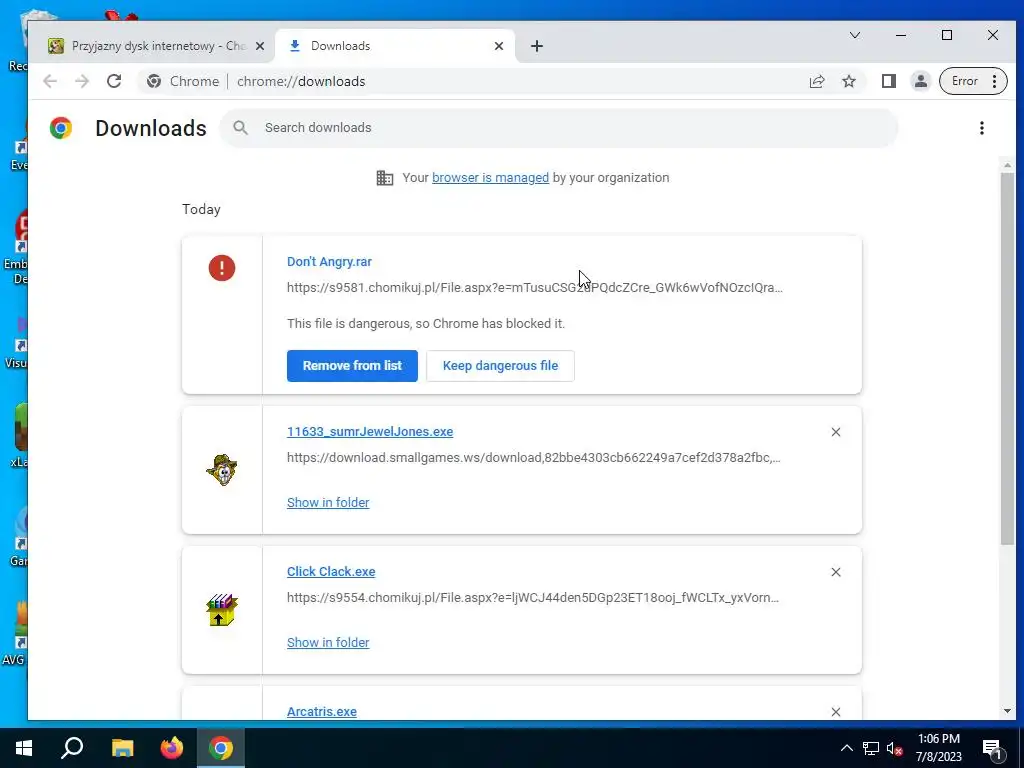Open the browser is managed link
The image size is (1024, 768).
[490, 178]
